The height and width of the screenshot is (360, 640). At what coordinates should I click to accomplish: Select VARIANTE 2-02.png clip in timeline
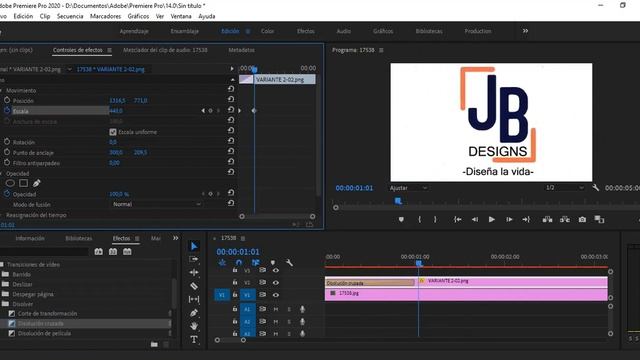(x=513, y=281)
